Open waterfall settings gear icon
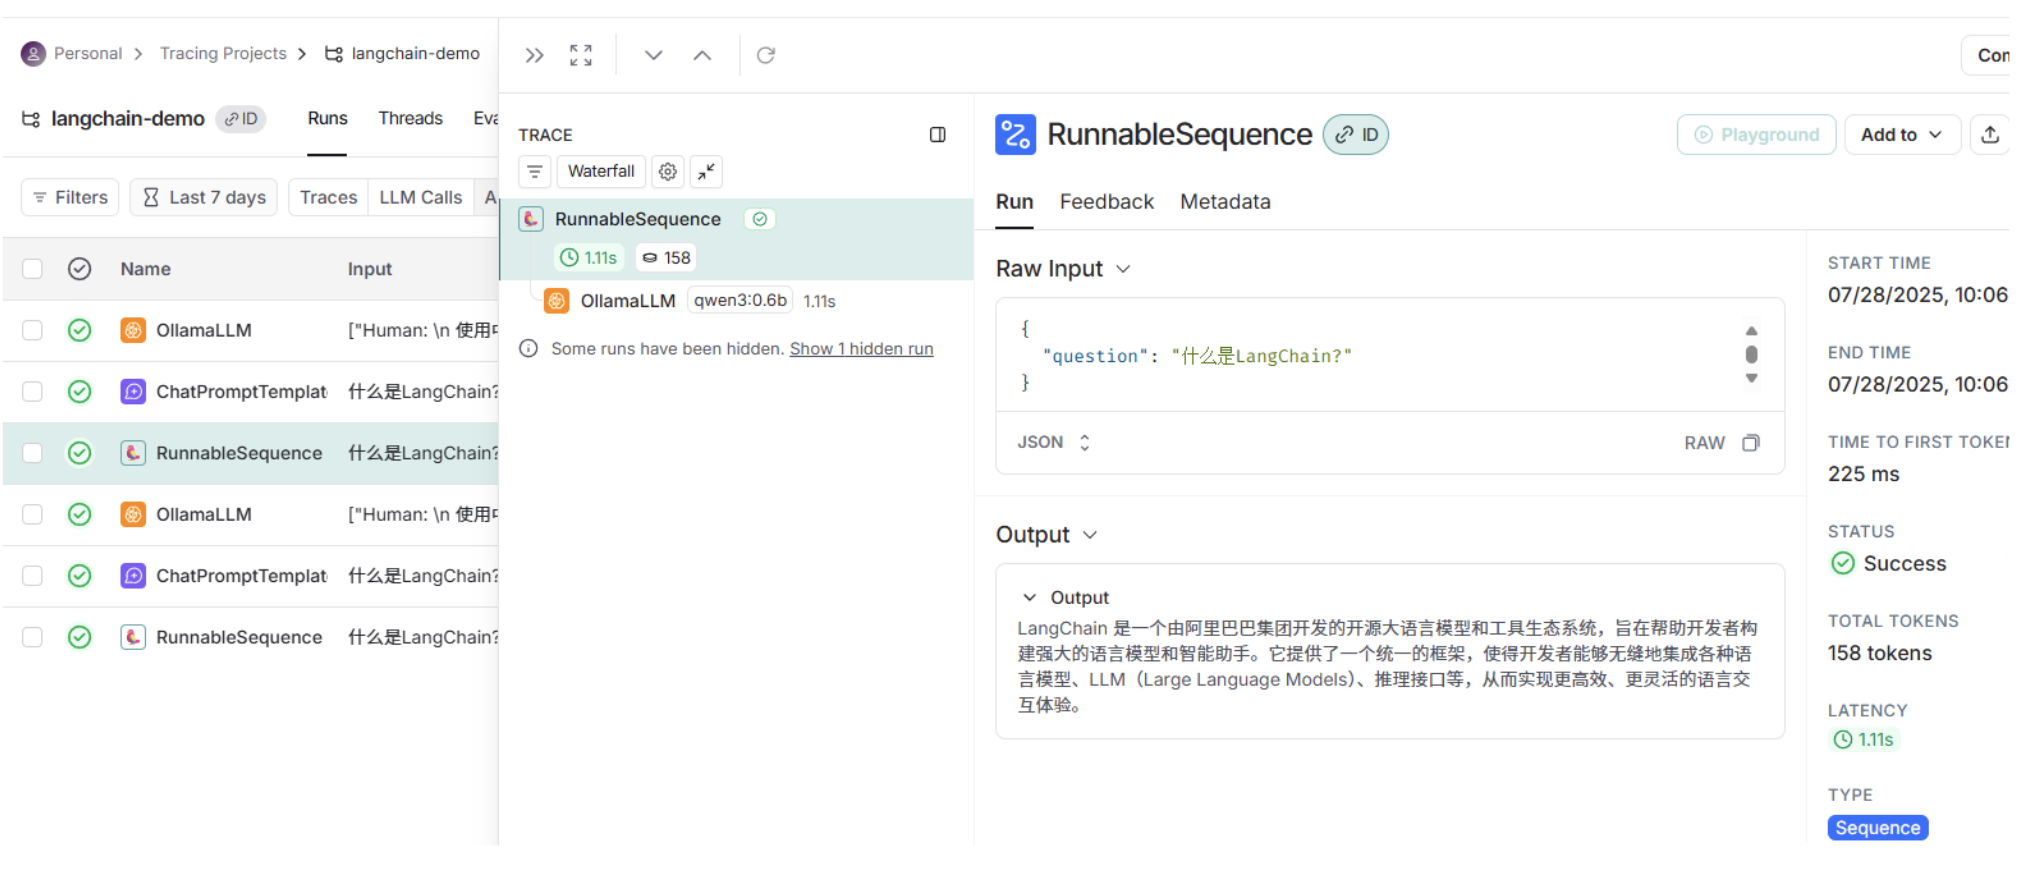Screen dimensions: 2032x870 (668, 172)
